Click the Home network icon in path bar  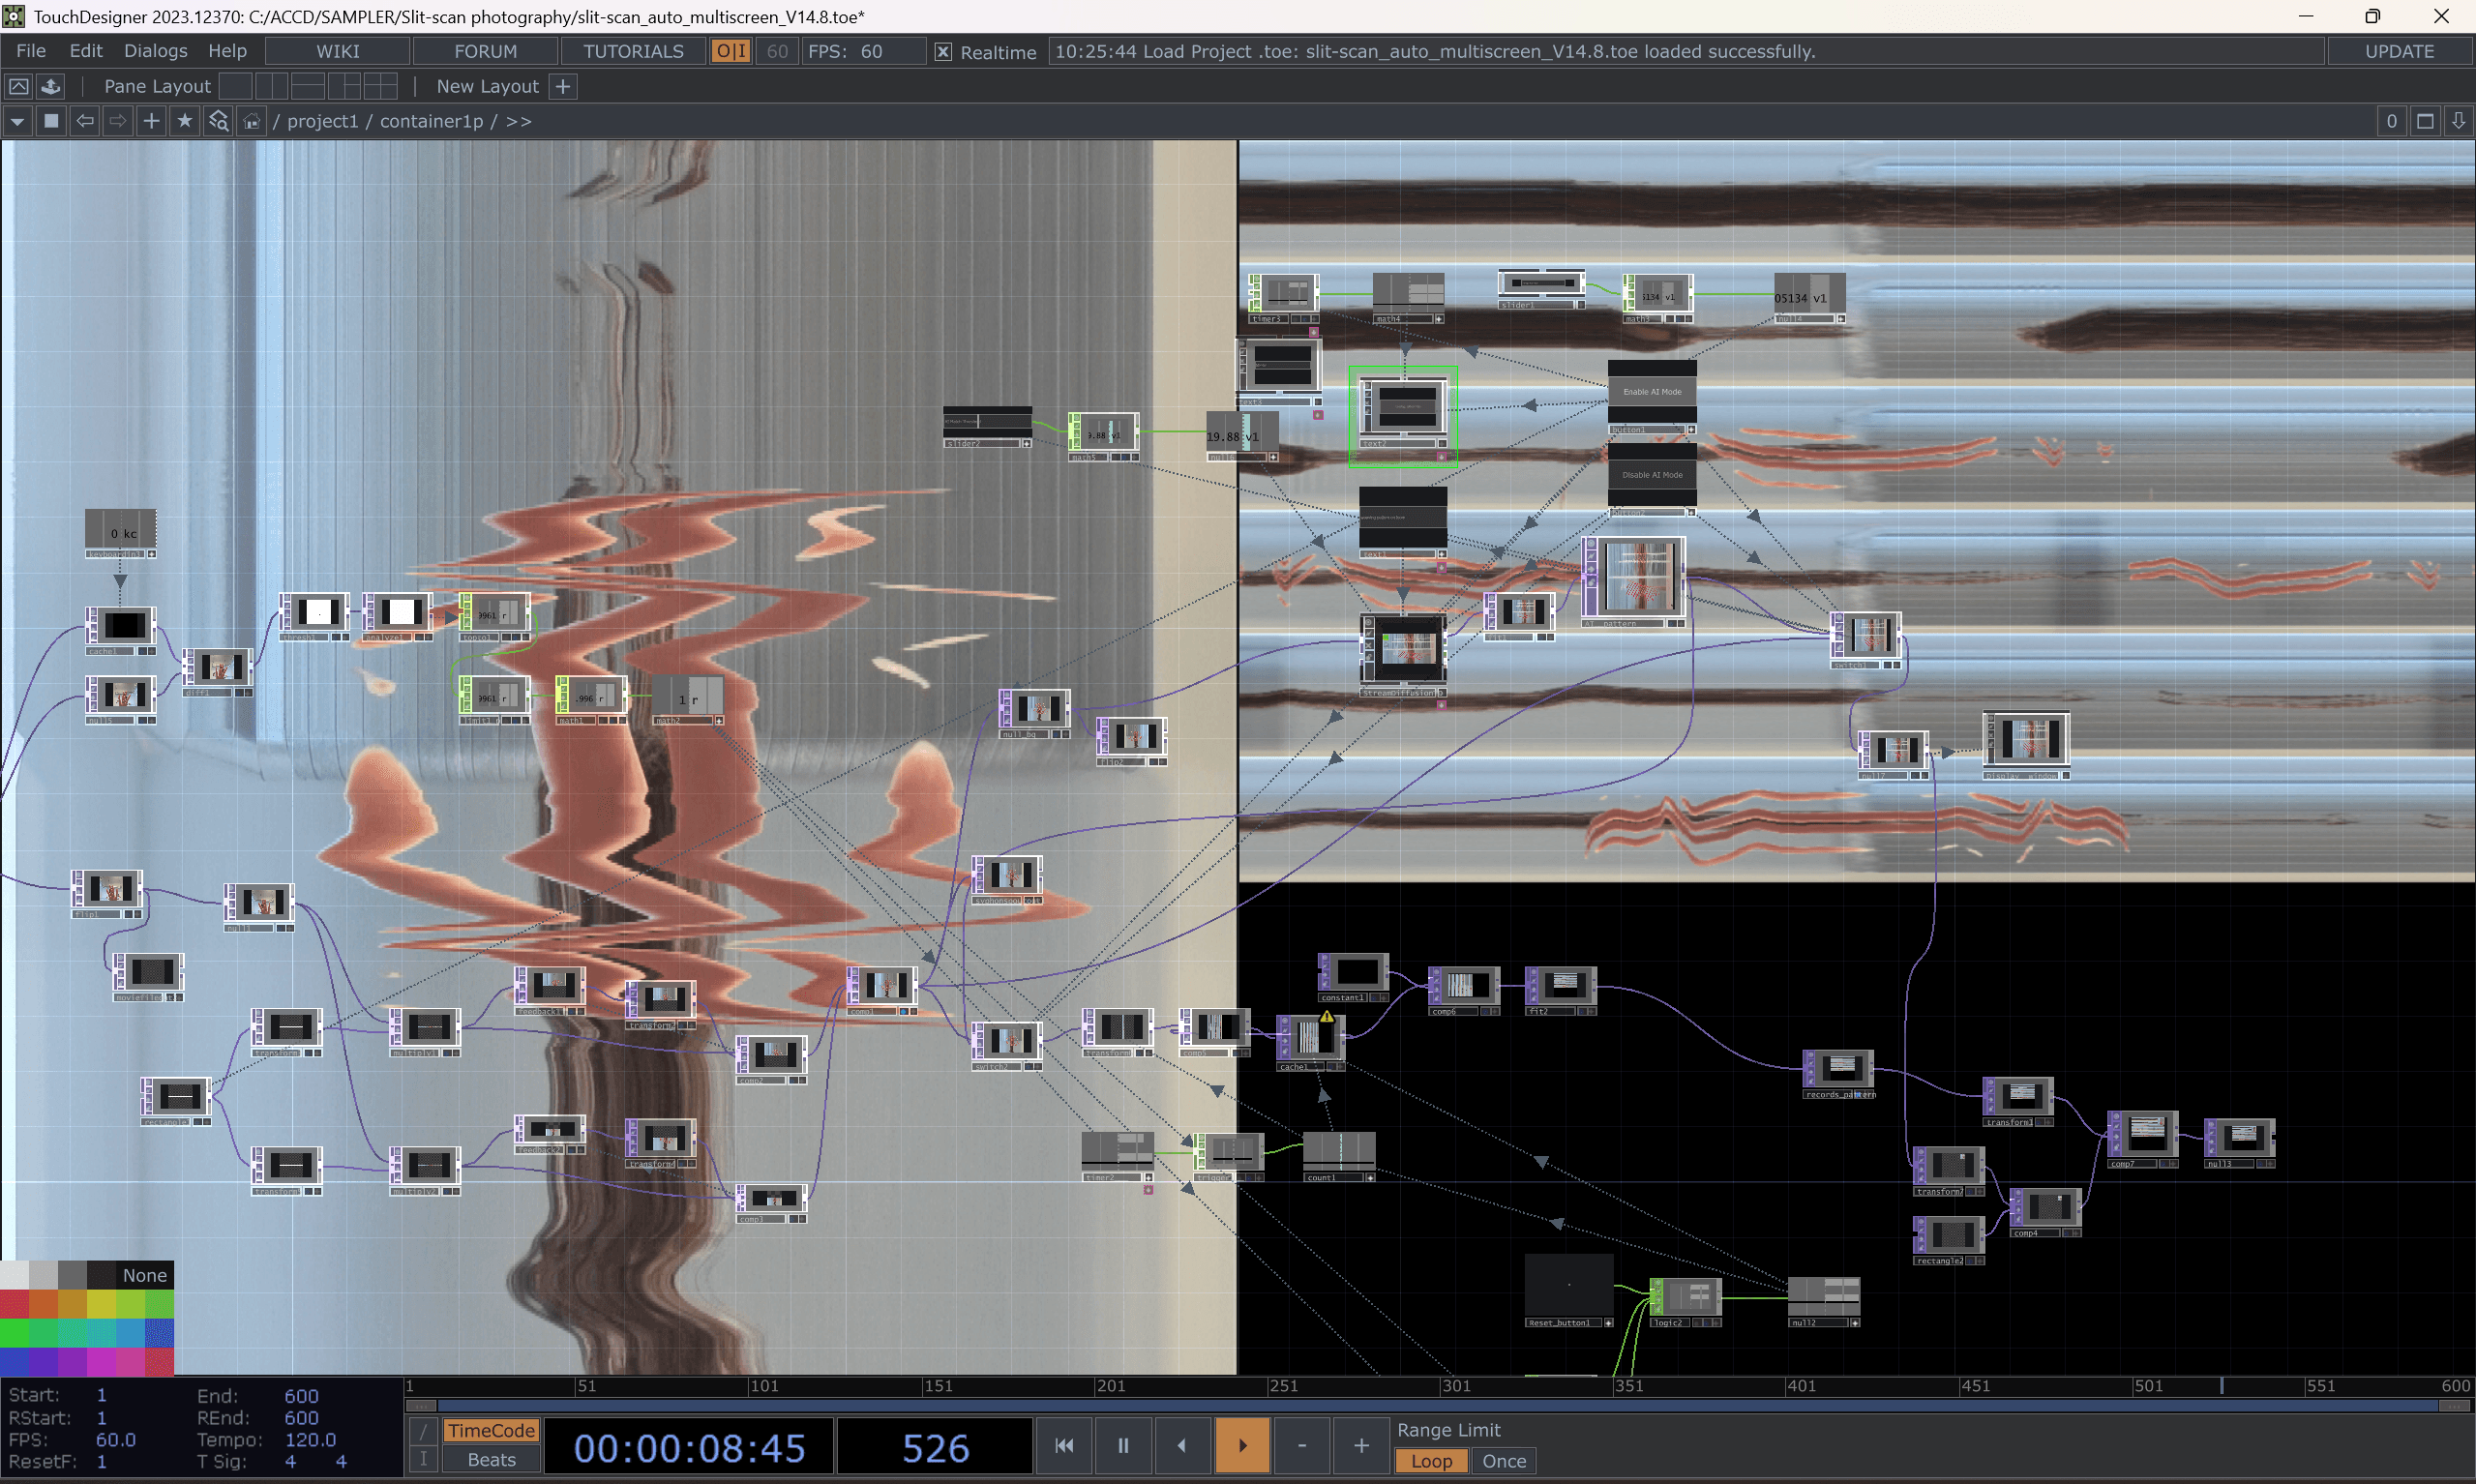252,121
